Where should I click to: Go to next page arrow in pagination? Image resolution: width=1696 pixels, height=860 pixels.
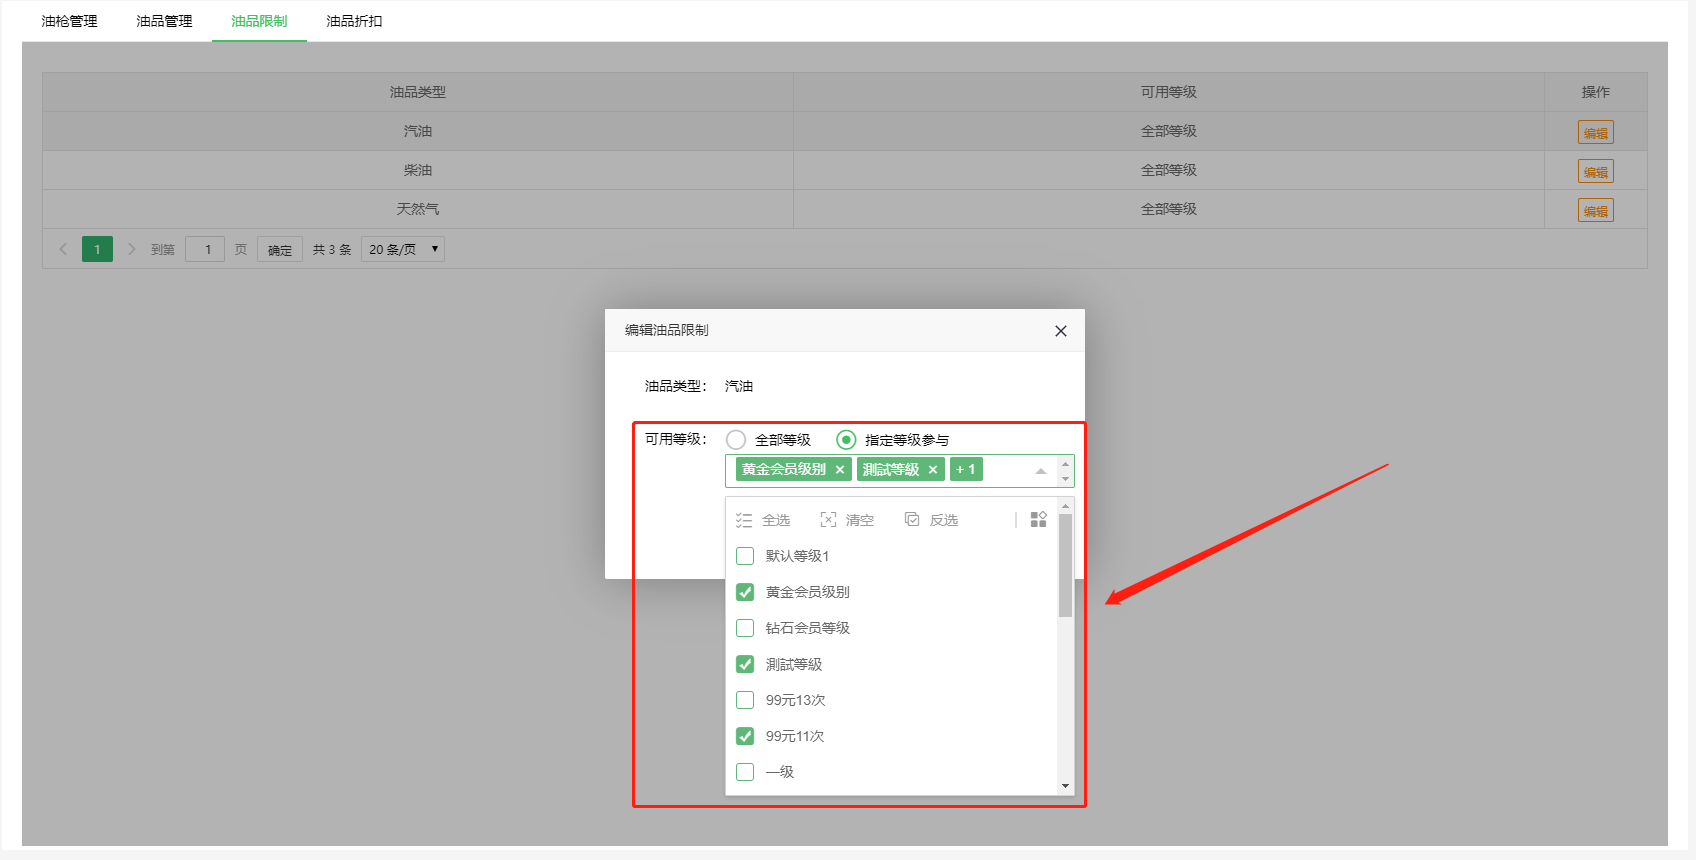(x=131, y=249)
